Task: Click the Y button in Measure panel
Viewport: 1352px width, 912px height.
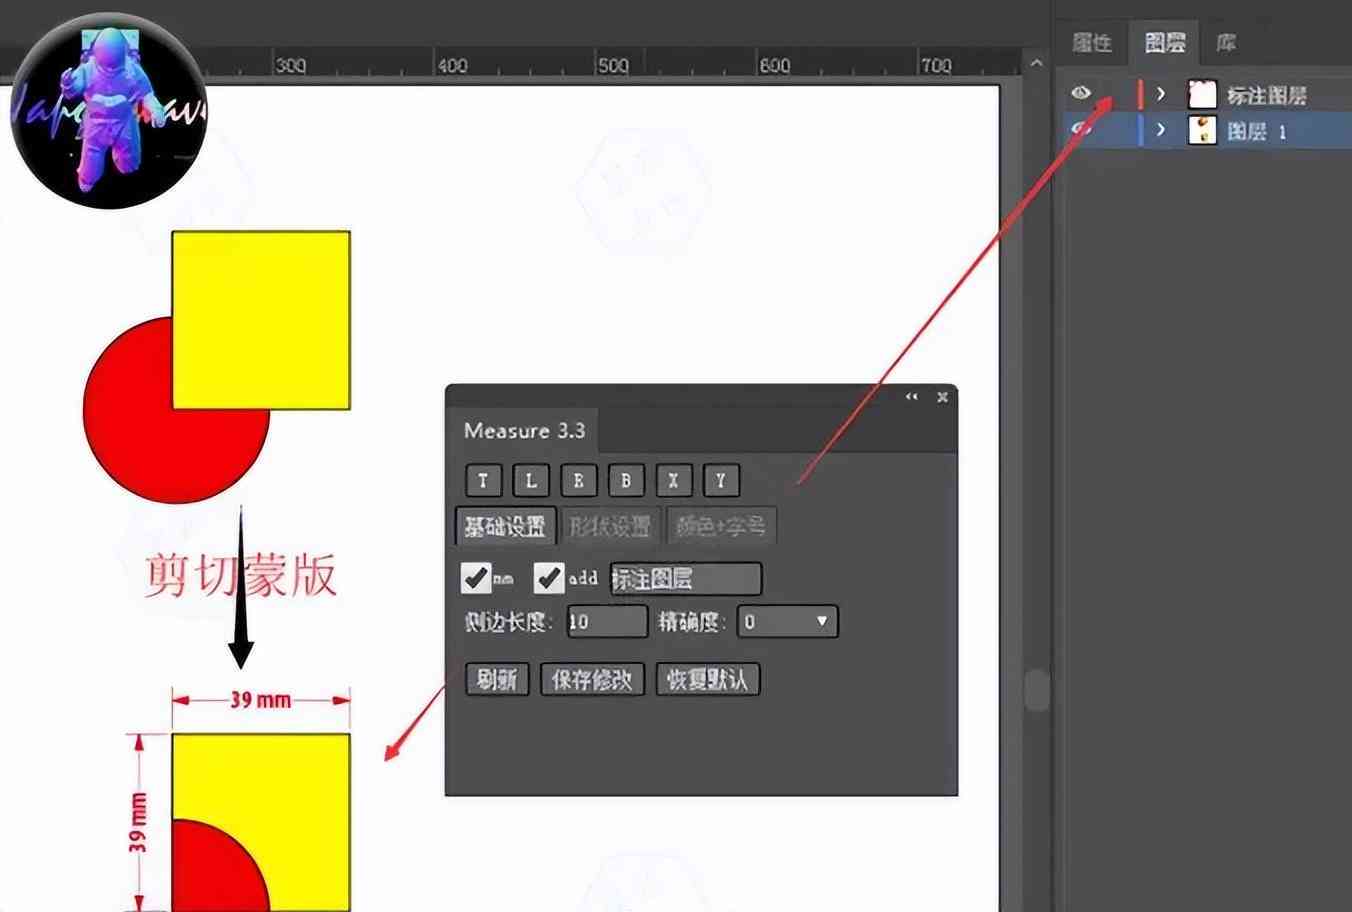Action: [x=720, y=481]
